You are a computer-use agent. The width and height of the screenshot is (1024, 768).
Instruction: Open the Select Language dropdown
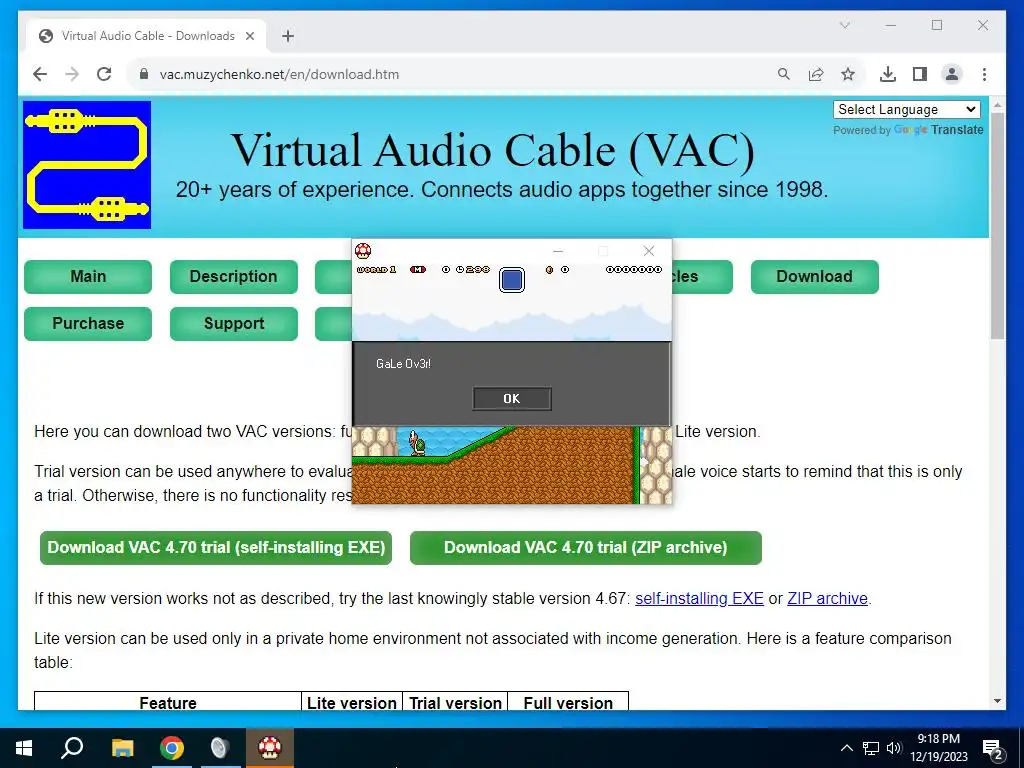906,110
